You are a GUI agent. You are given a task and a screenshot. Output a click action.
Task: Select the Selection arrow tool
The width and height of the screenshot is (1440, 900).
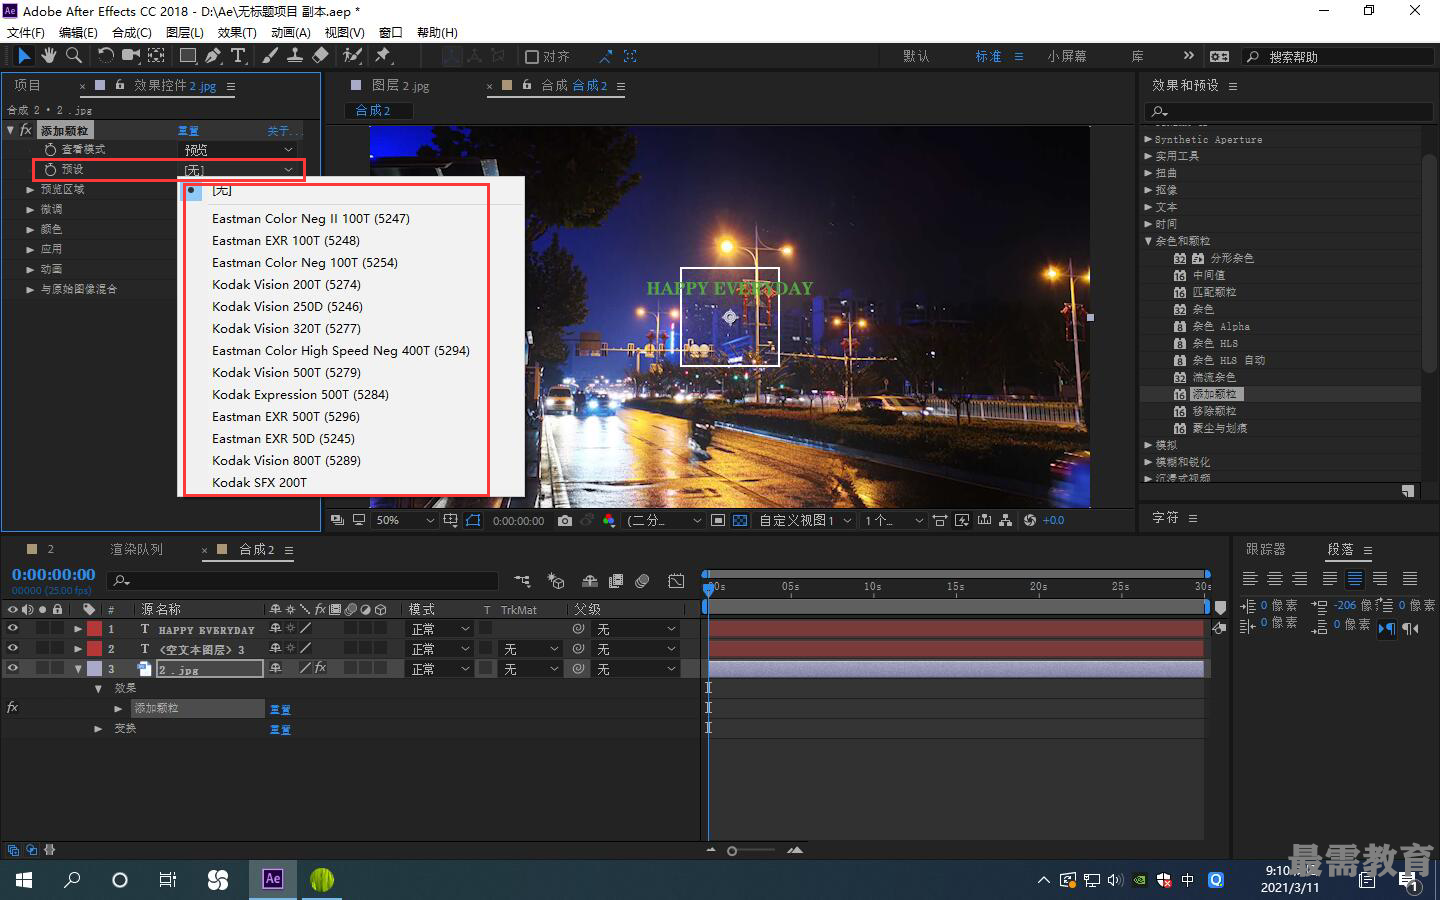(x=24, y=56)
